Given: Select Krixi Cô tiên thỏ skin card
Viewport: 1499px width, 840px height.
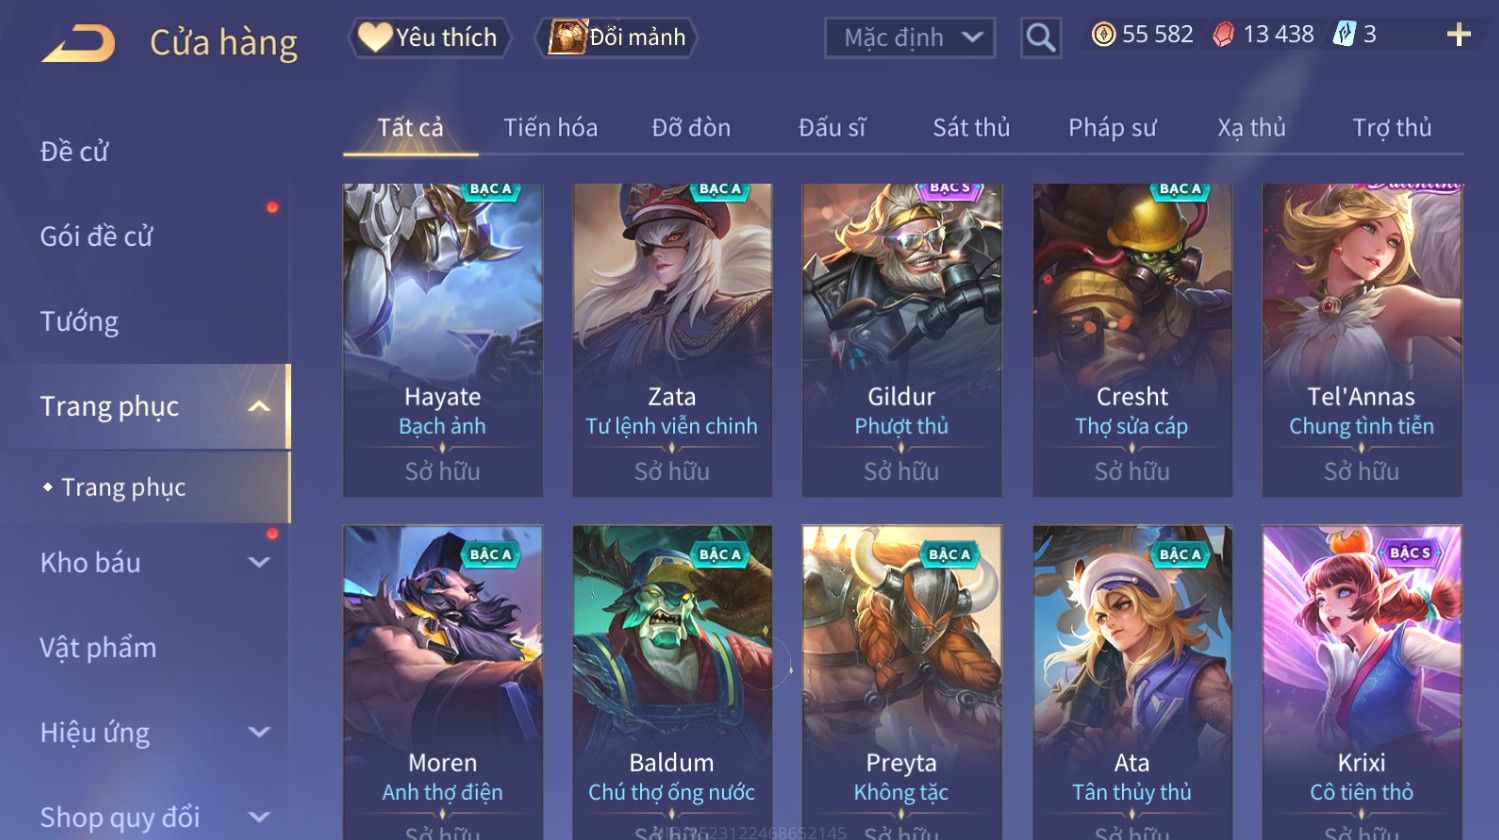Looking at the screenshot, I should click(1362, 682).
